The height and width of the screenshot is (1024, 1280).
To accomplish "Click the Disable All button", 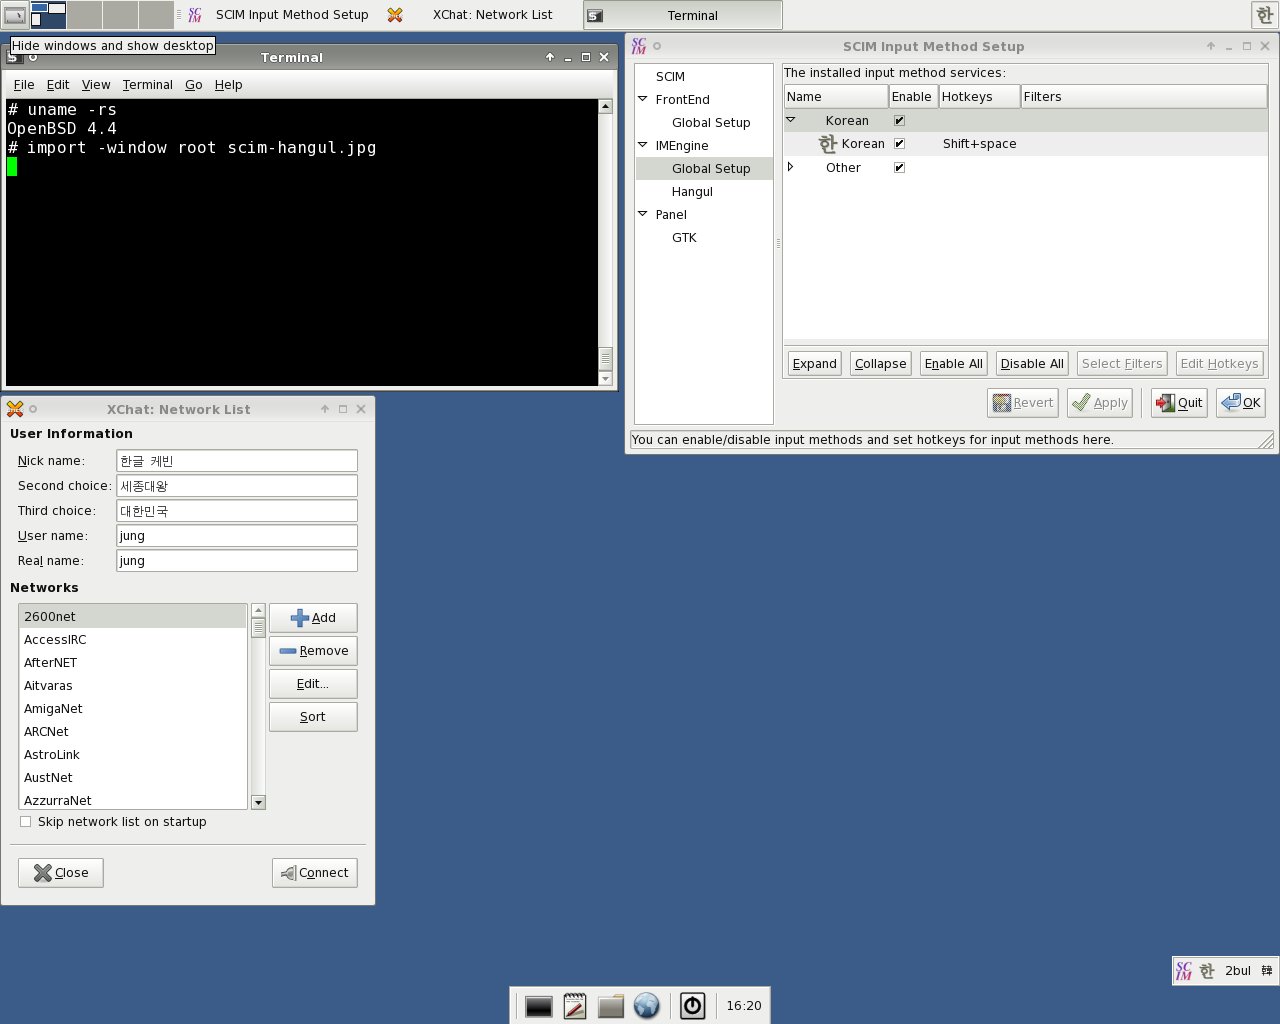I will 1032,364.
